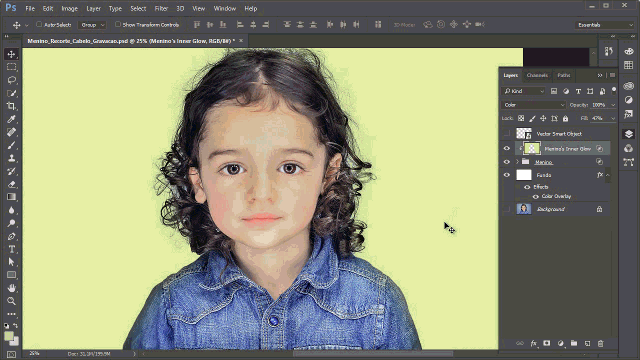This screenshot has height=360, width=640.
Task: Expand collapsed panel tabs arrows
Action: point(600,75)
